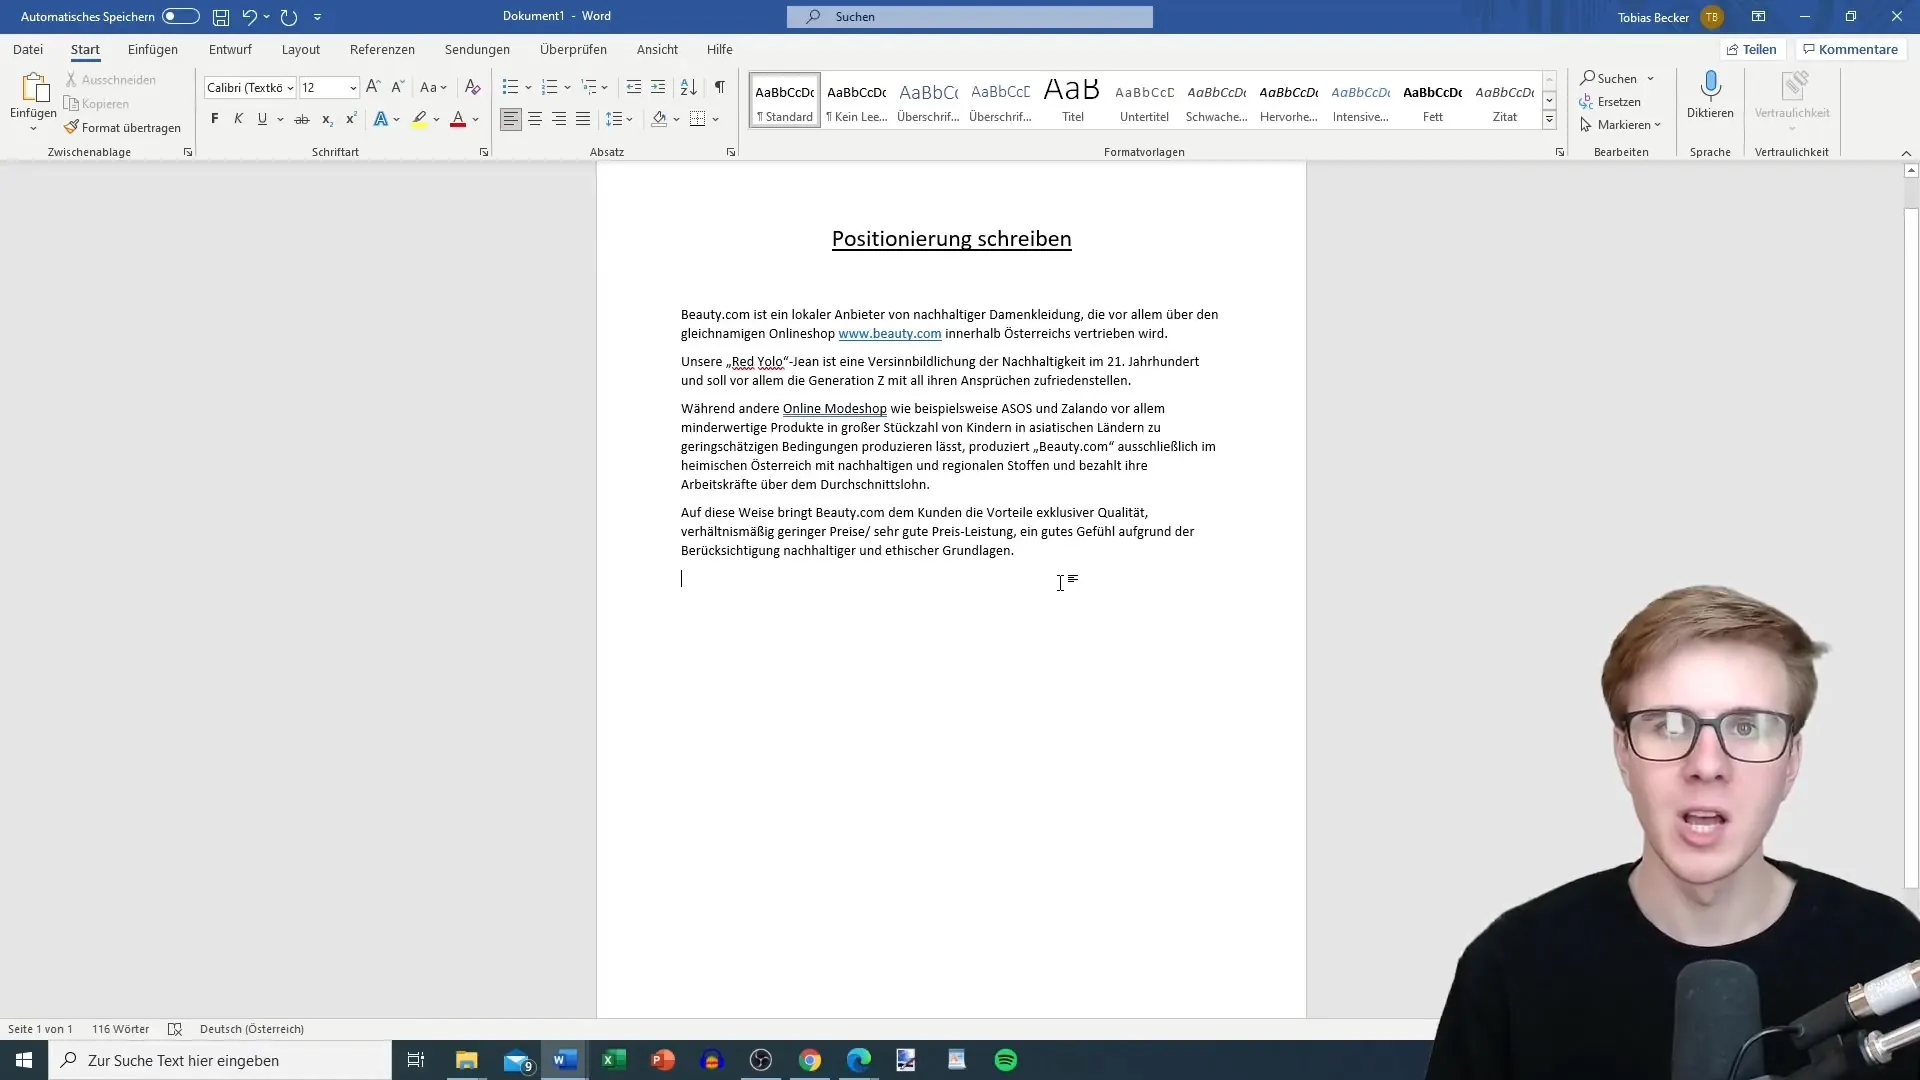Open bullet list dropdown arrow

click(x=528, y=88)
